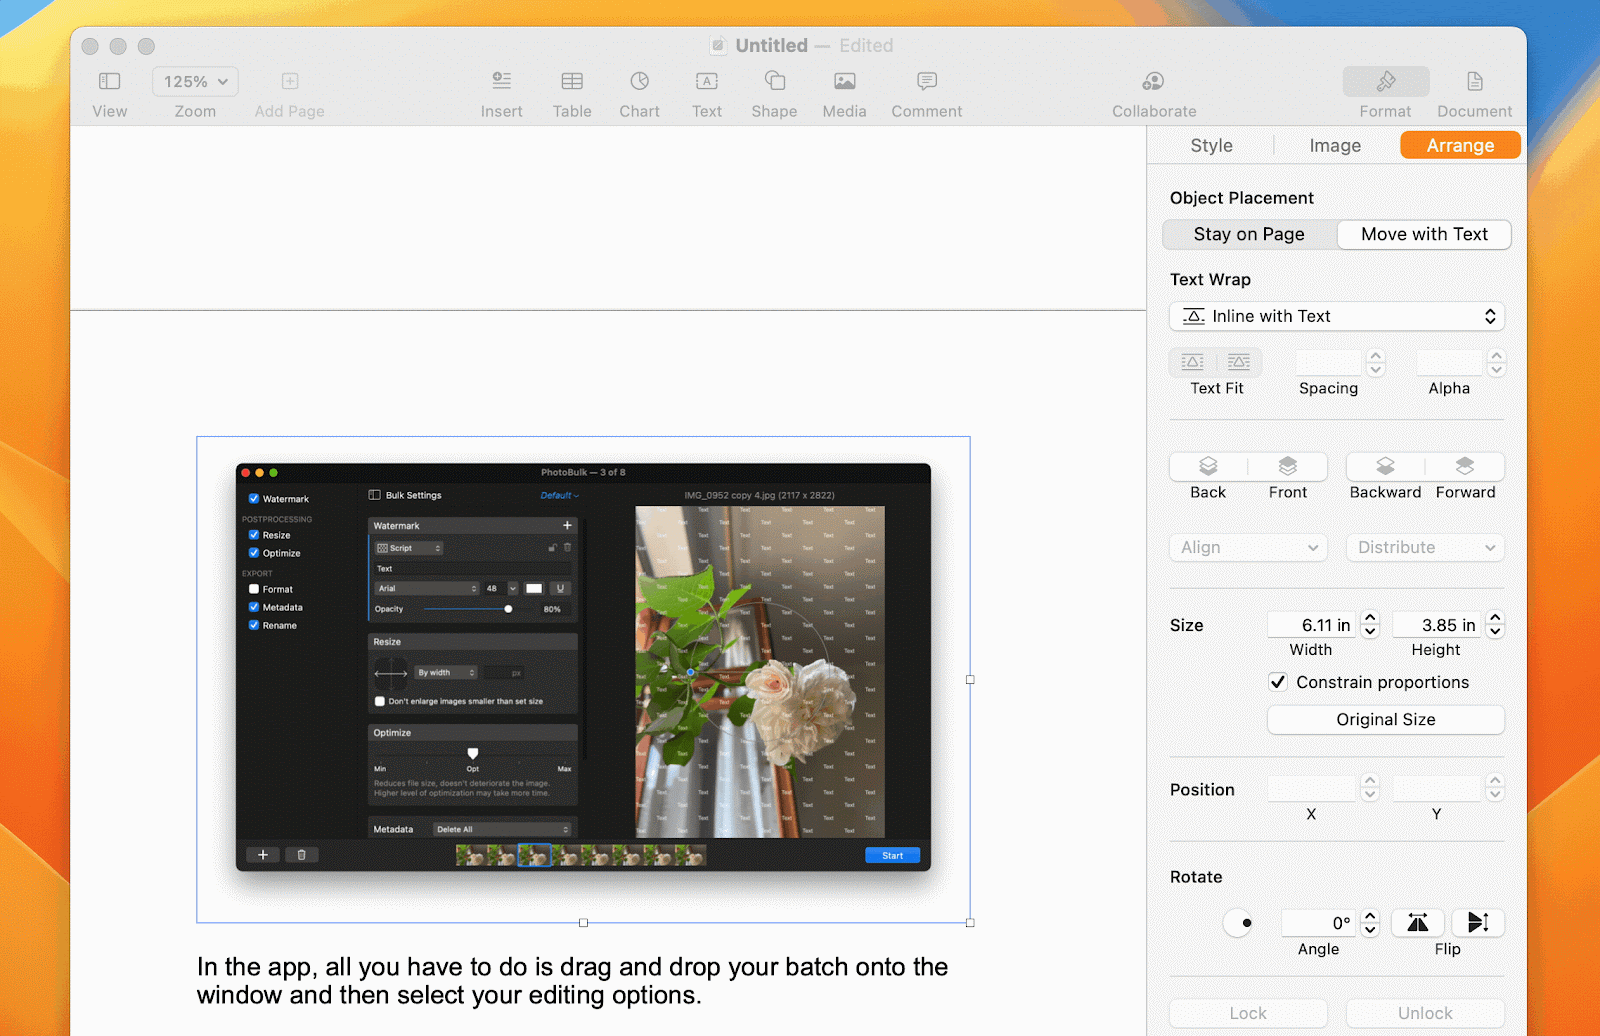Image resolution: width=1600 pixels, height=1036 pixels.
Task: Open the Inline with Text wrap dropdown
Action: point(1337,316)
